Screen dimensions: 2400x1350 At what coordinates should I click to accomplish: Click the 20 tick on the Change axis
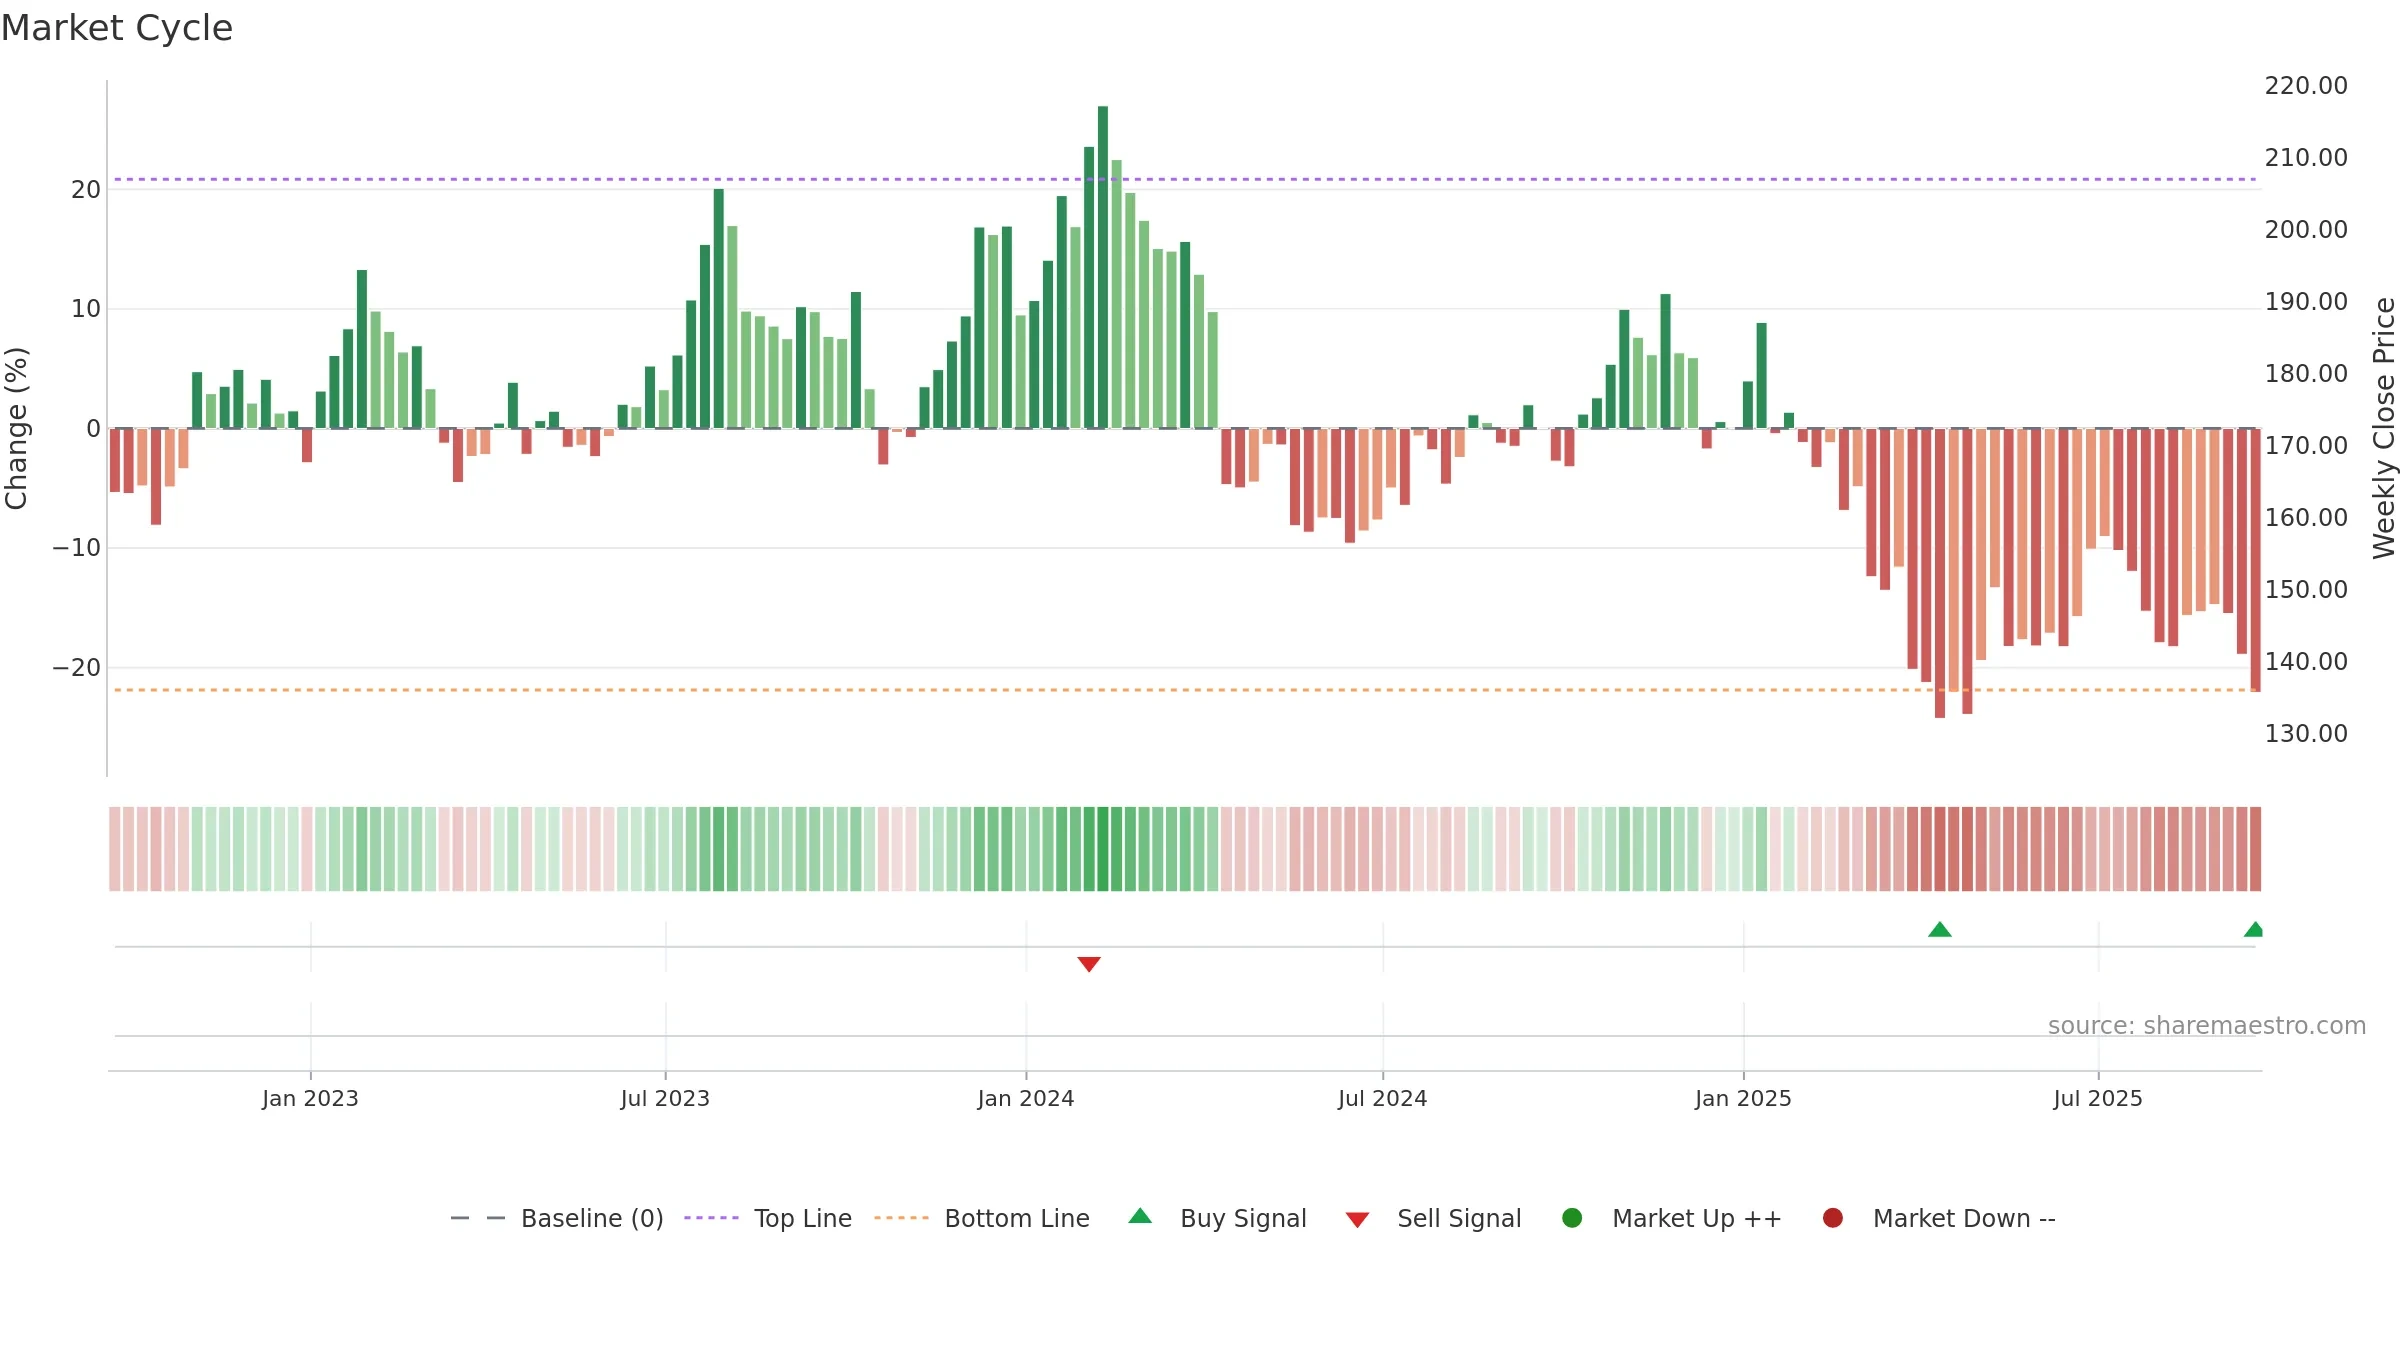coord(86,190)
